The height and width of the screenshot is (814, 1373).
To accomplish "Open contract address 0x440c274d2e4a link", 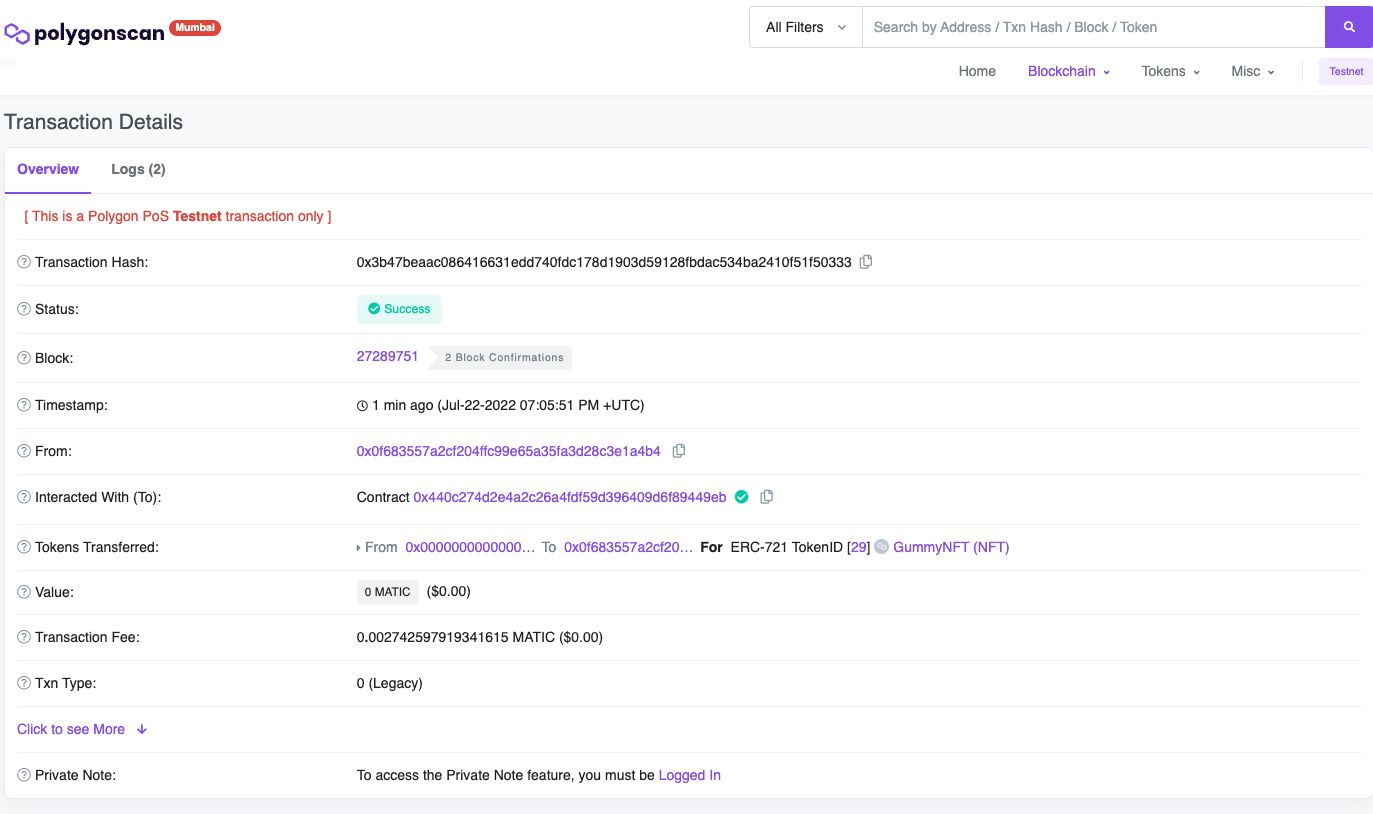I will [x=570, y=497].
